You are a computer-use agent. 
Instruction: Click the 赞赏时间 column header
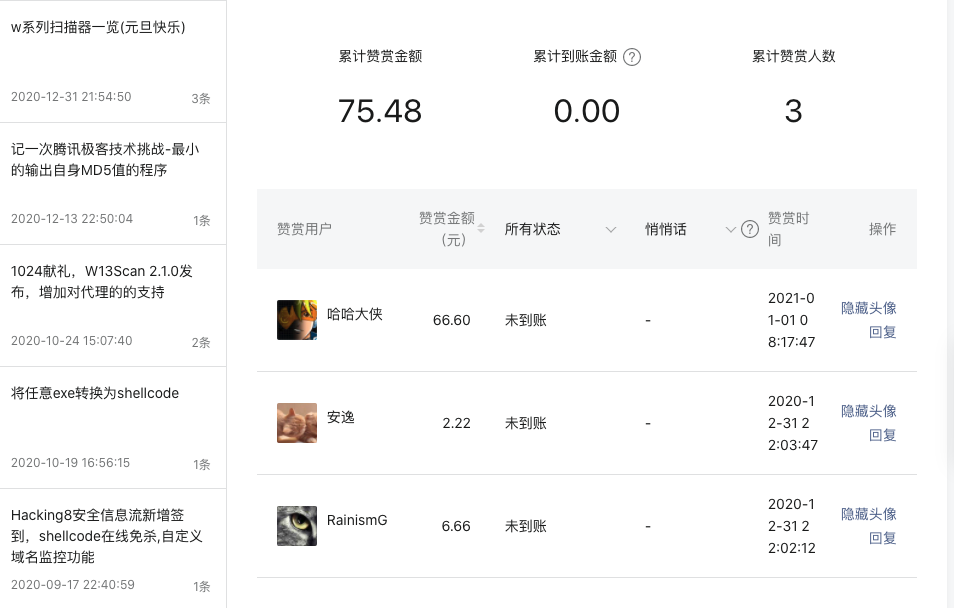[x=789, y=229]
